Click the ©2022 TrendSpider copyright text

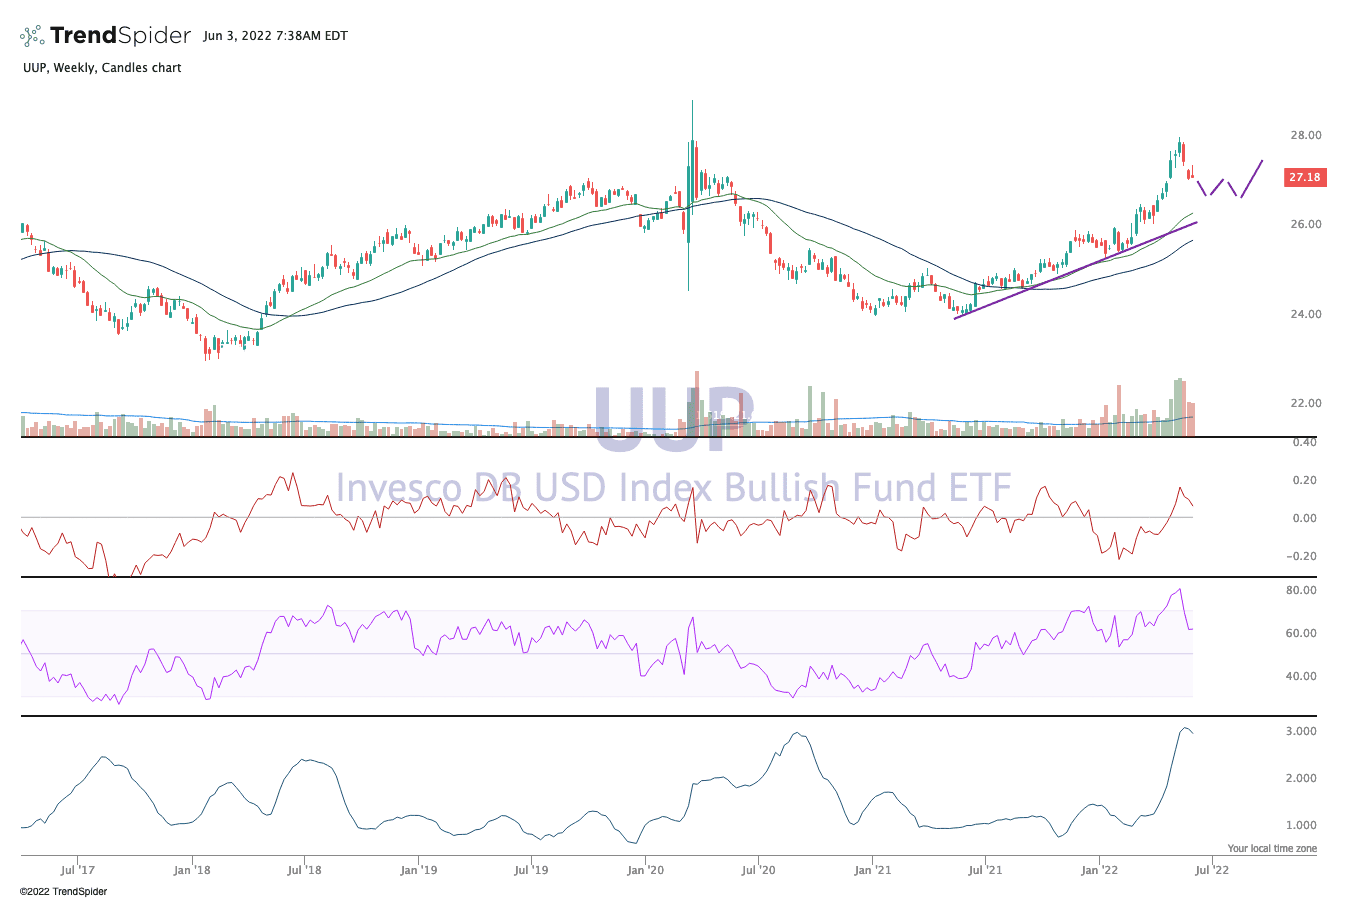[x=63, y=891]
